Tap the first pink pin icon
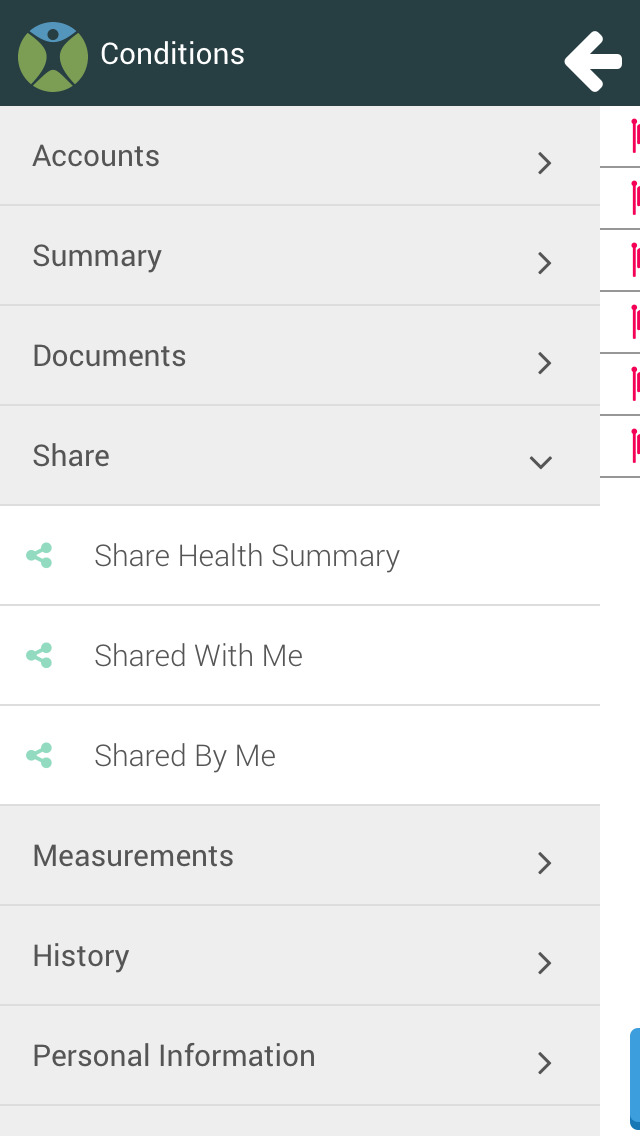Viewport: 640px width, 1136px height. pos(635,136)
